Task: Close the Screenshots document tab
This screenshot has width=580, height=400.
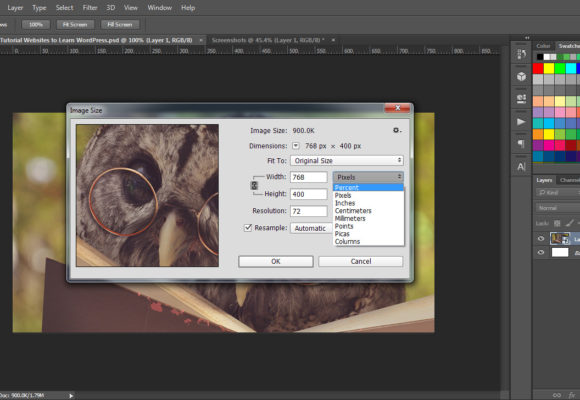Action: [x=333, y=40]
